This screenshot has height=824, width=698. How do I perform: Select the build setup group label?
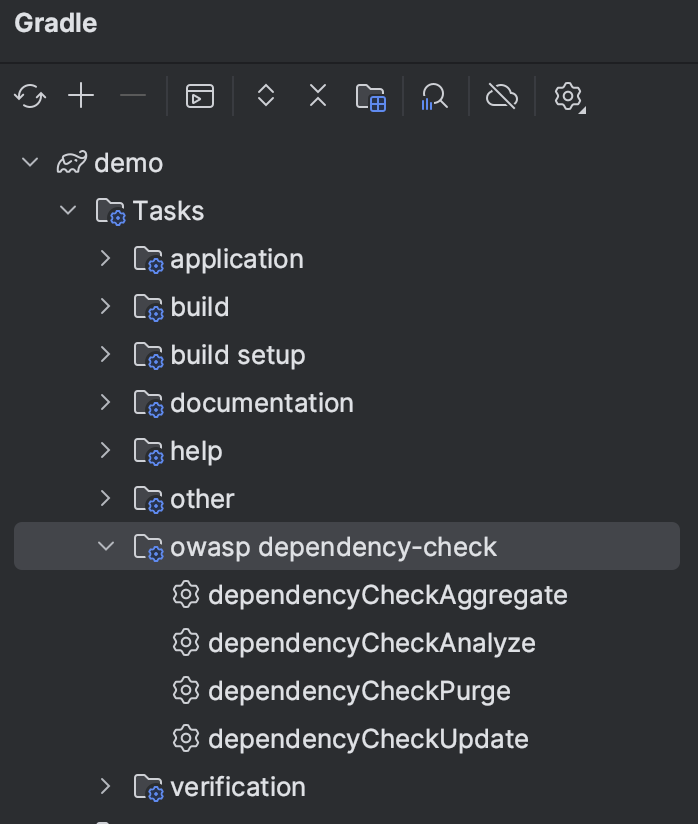pos(238,355)
